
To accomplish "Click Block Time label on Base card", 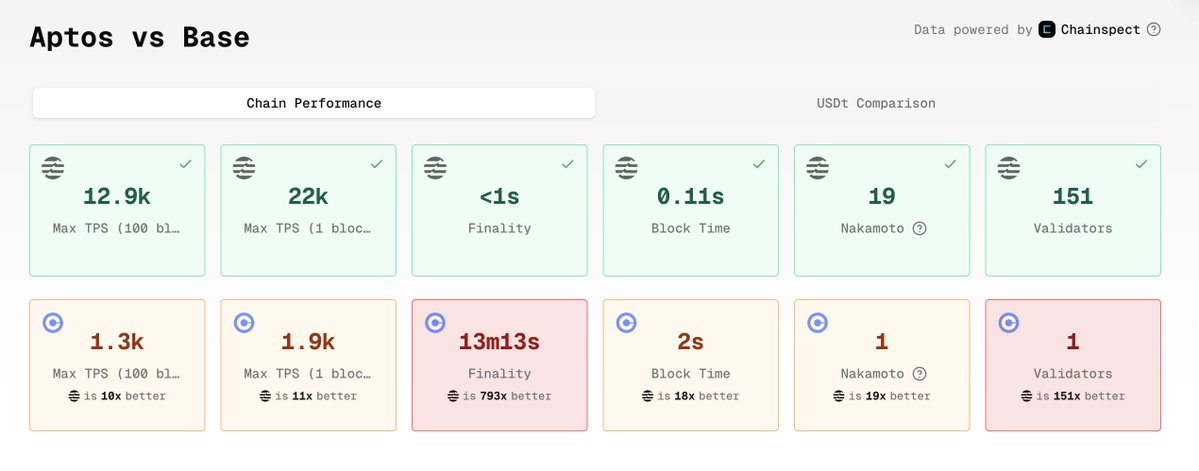I will click(x=690, y=374).
